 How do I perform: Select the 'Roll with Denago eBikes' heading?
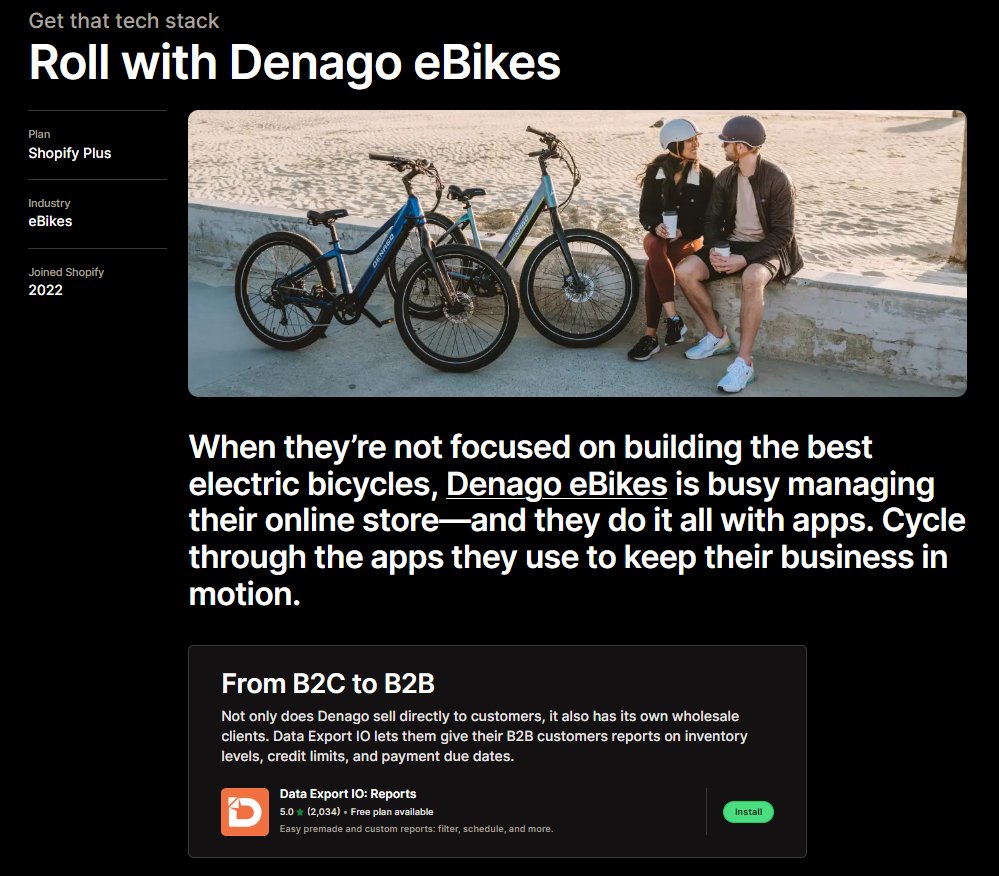[295, 63]
